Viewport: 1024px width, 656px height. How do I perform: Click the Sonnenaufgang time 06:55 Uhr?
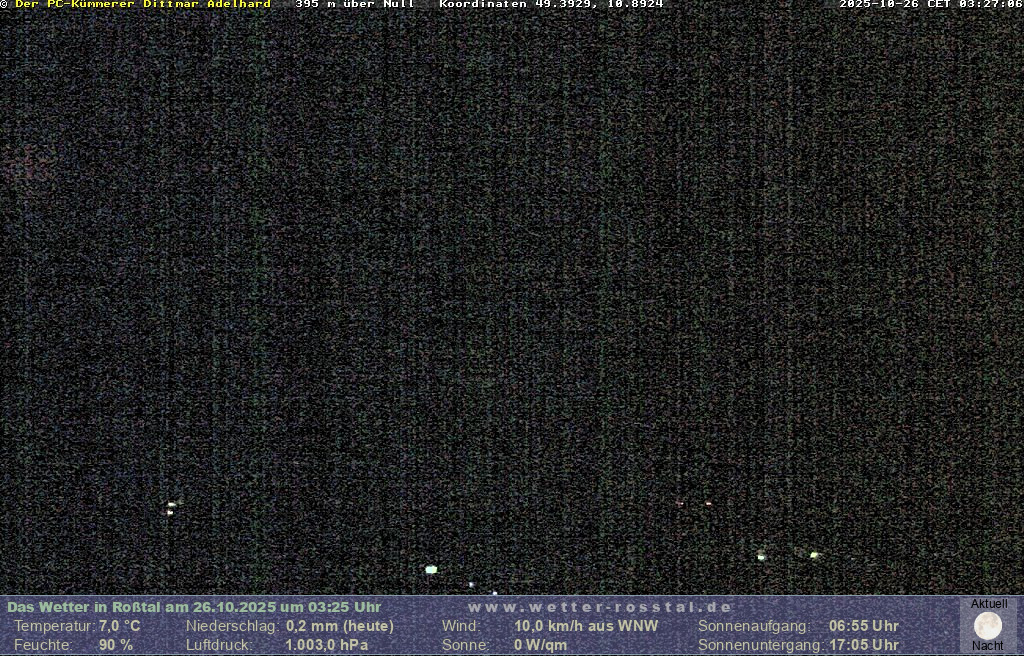pos(864,626)
